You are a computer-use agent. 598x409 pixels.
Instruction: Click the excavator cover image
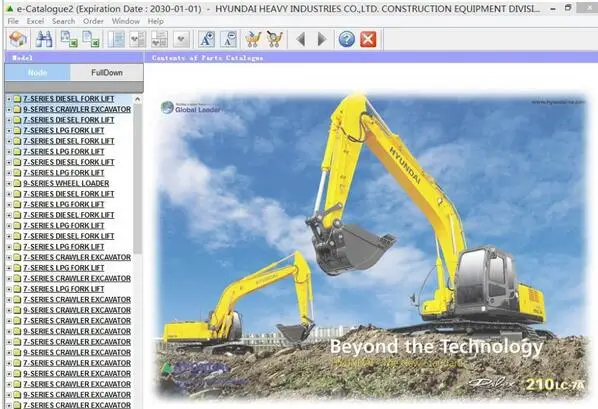[x=371, y=246]
